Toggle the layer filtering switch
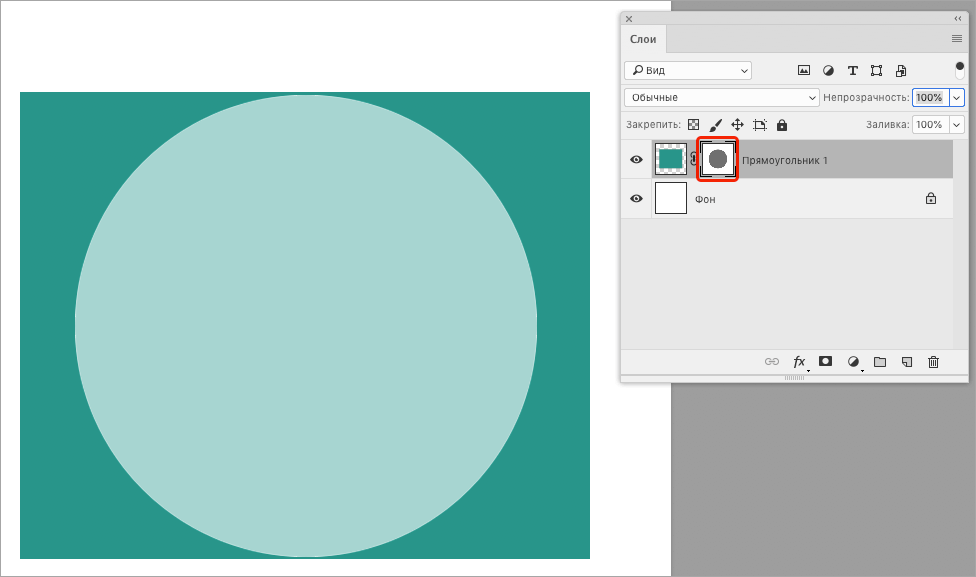 [957, 70]
